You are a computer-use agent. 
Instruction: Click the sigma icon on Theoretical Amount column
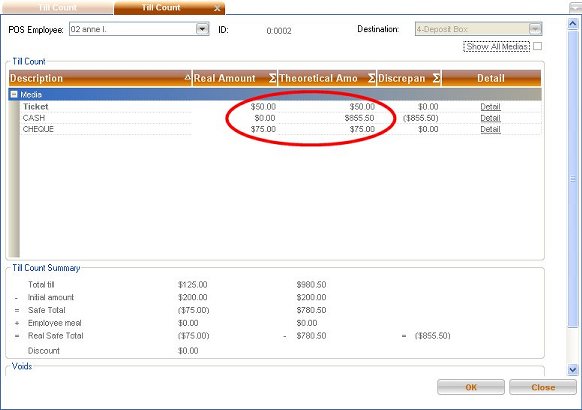[371, 78]
